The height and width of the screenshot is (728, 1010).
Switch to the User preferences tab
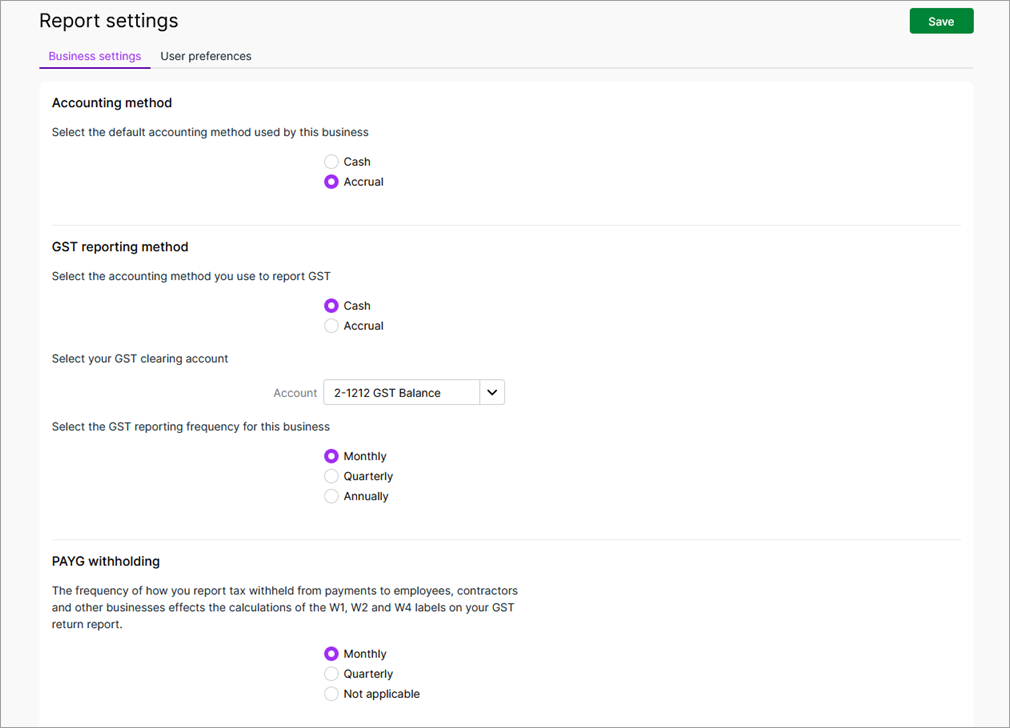pyautogui.click(x=206, y=56)
